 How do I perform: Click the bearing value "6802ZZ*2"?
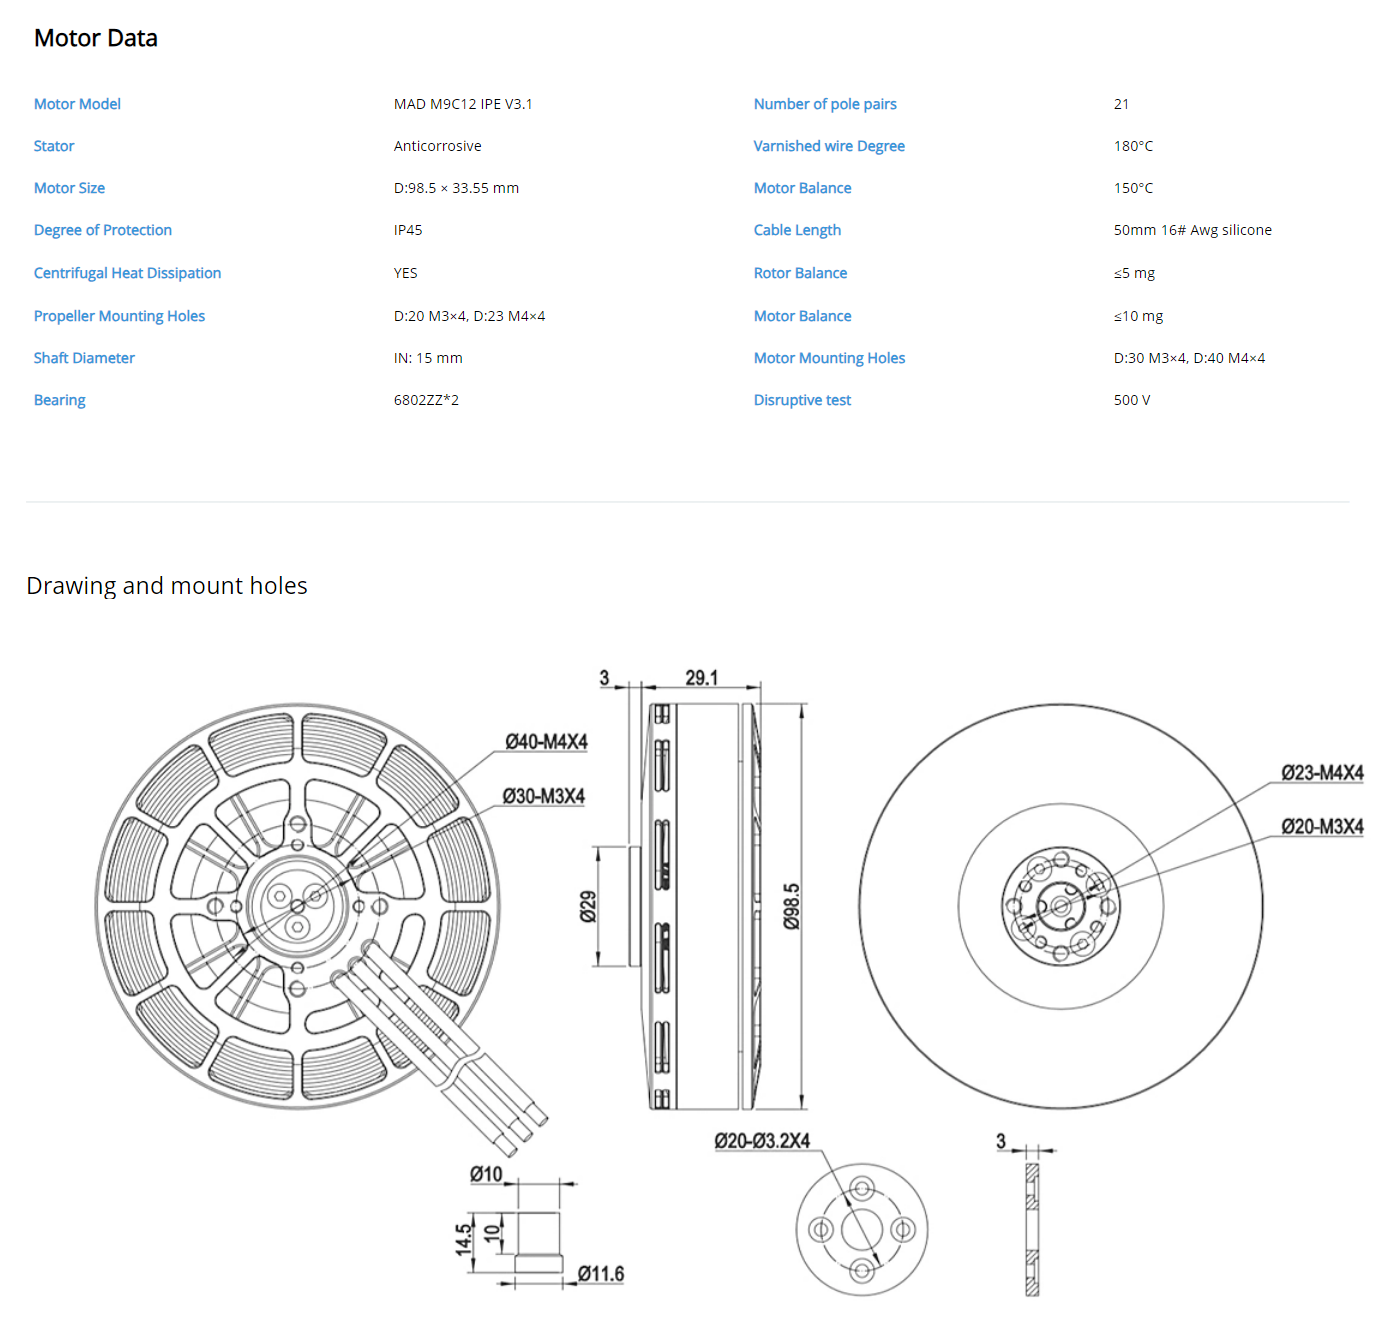426,400
